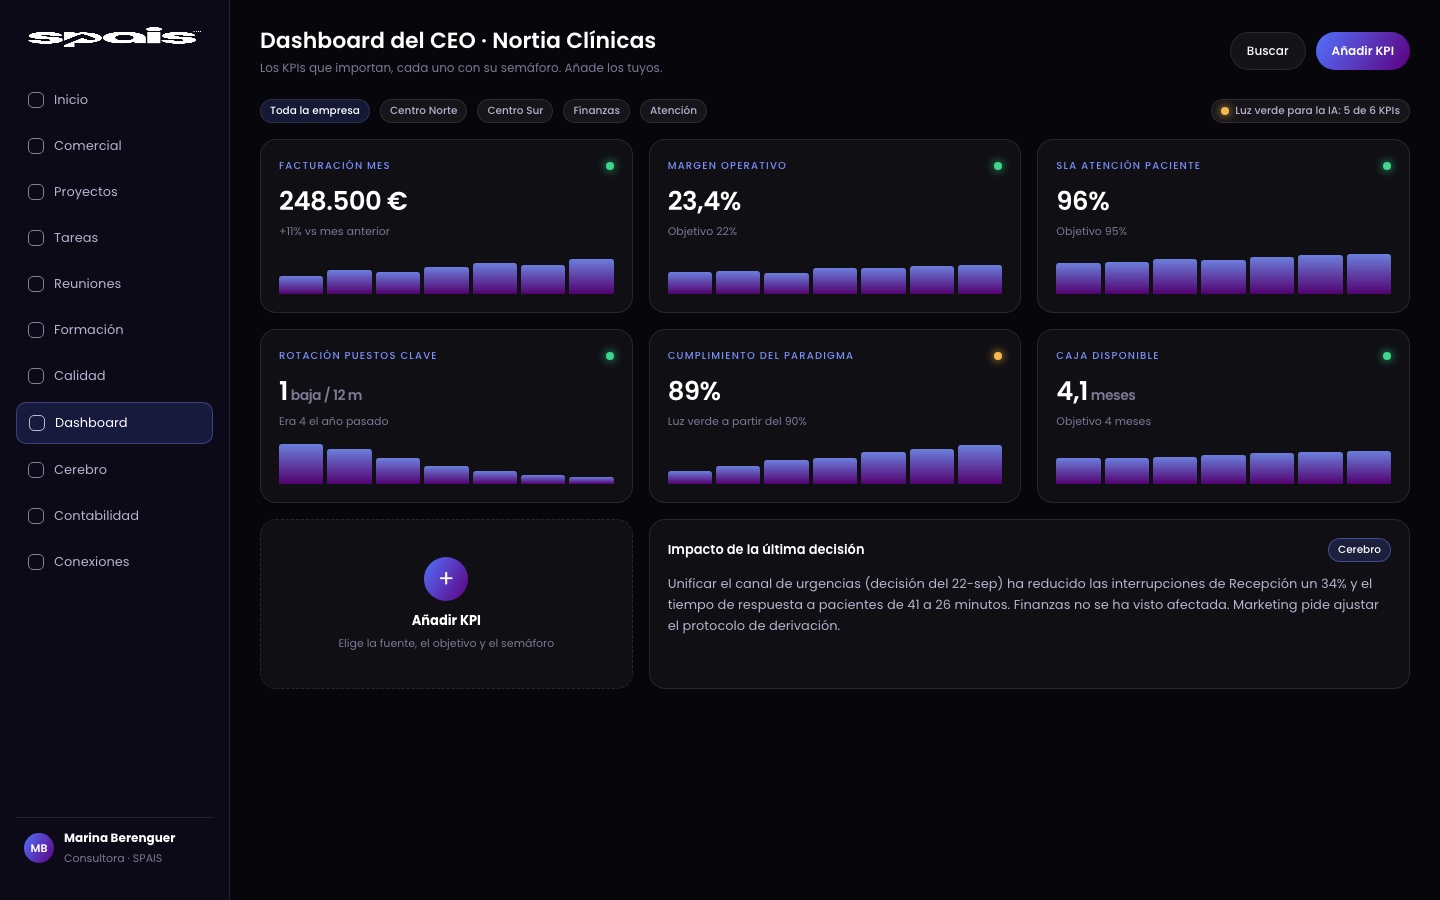Click the Caja Disponible green status dot
The image size is (1440, 900).
[x=1387, y=356]
